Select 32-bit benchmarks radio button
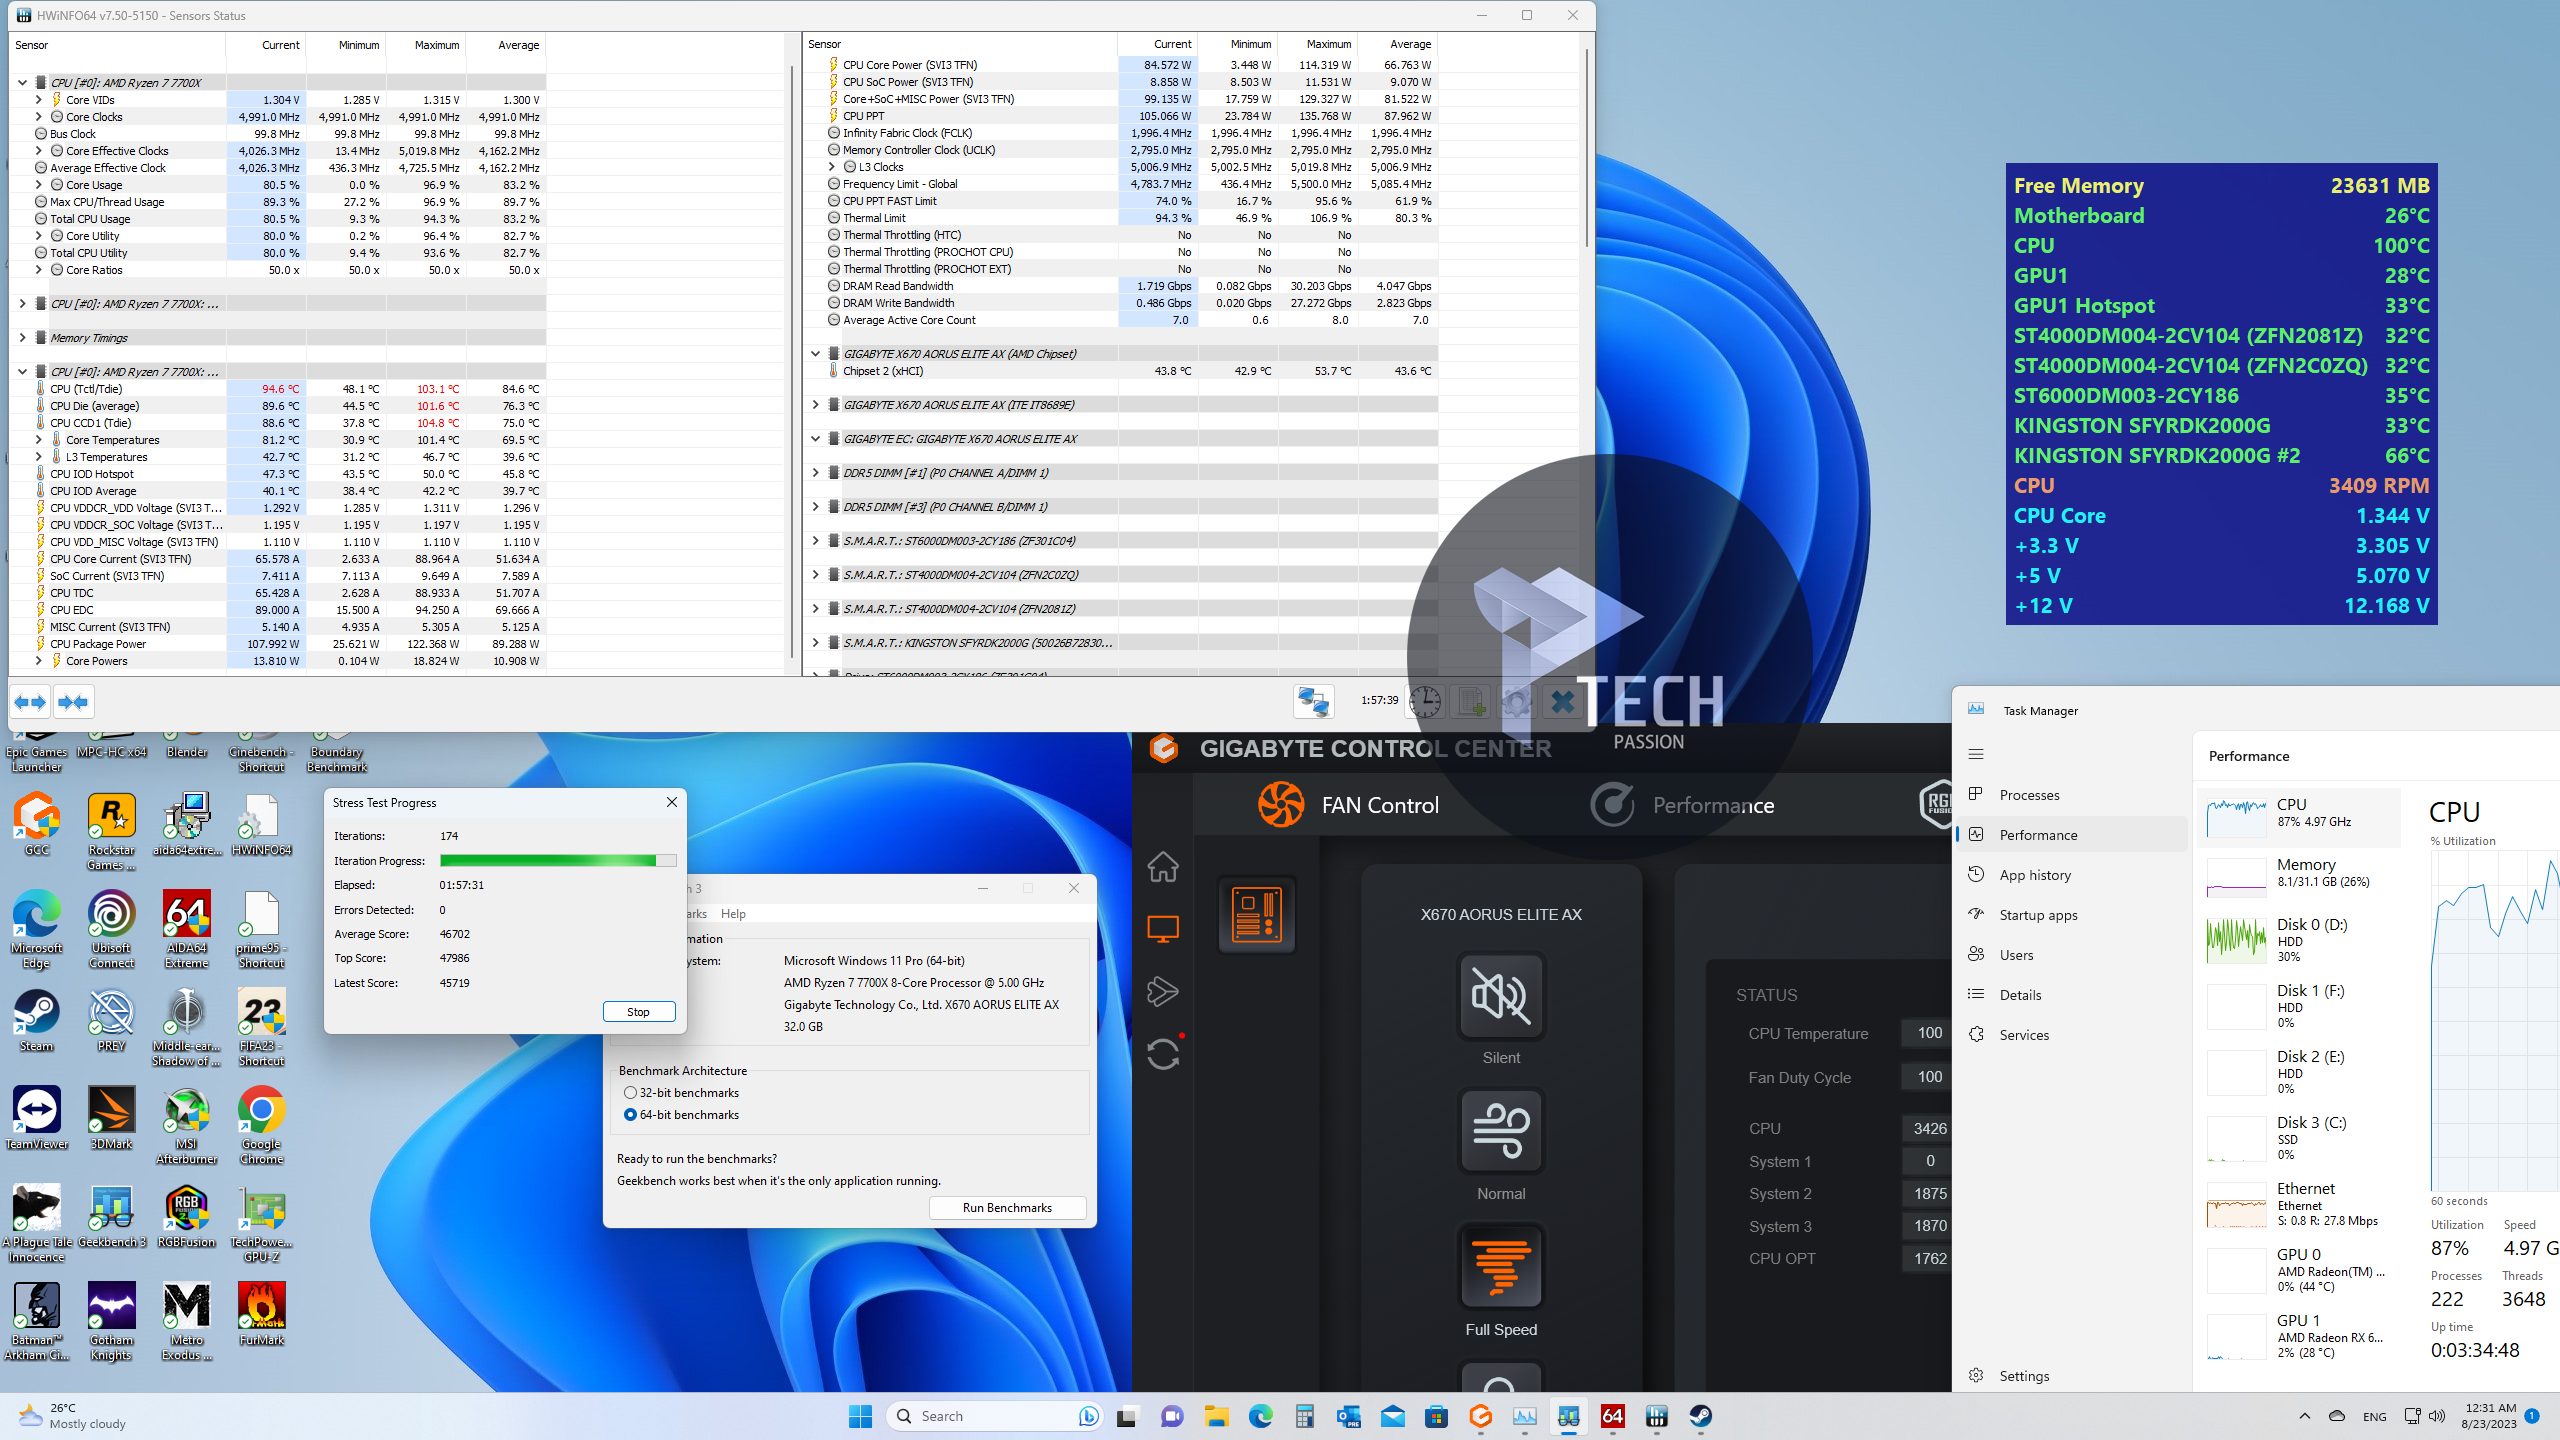This screenshot has width=2560, height=1440. click(630, 1093)
